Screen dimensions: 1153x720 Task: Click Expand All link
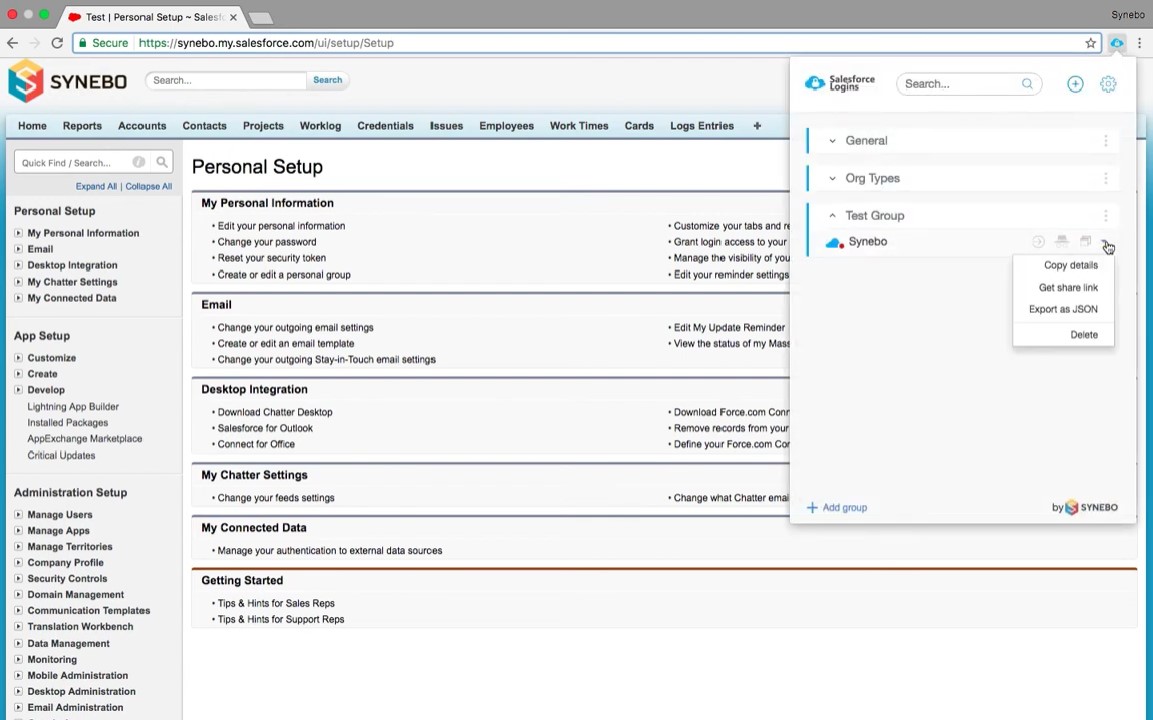pyautogui.click(x=96, y=186)
